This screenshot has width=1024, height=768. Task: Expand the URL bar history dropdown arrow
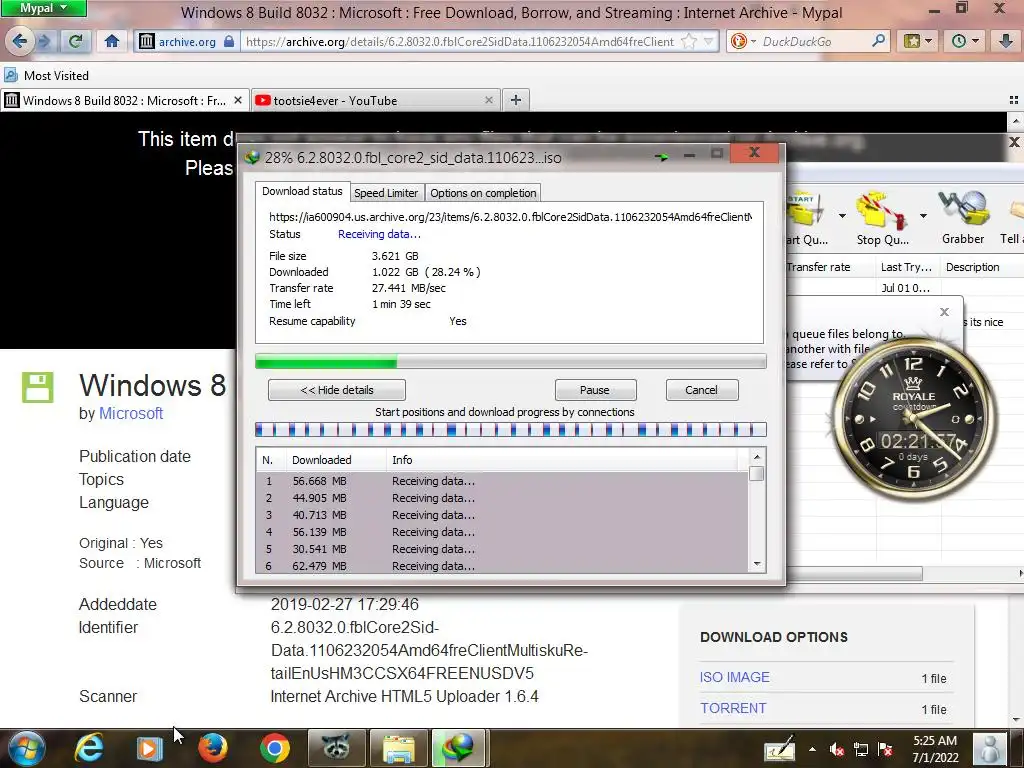click(709, 42)
